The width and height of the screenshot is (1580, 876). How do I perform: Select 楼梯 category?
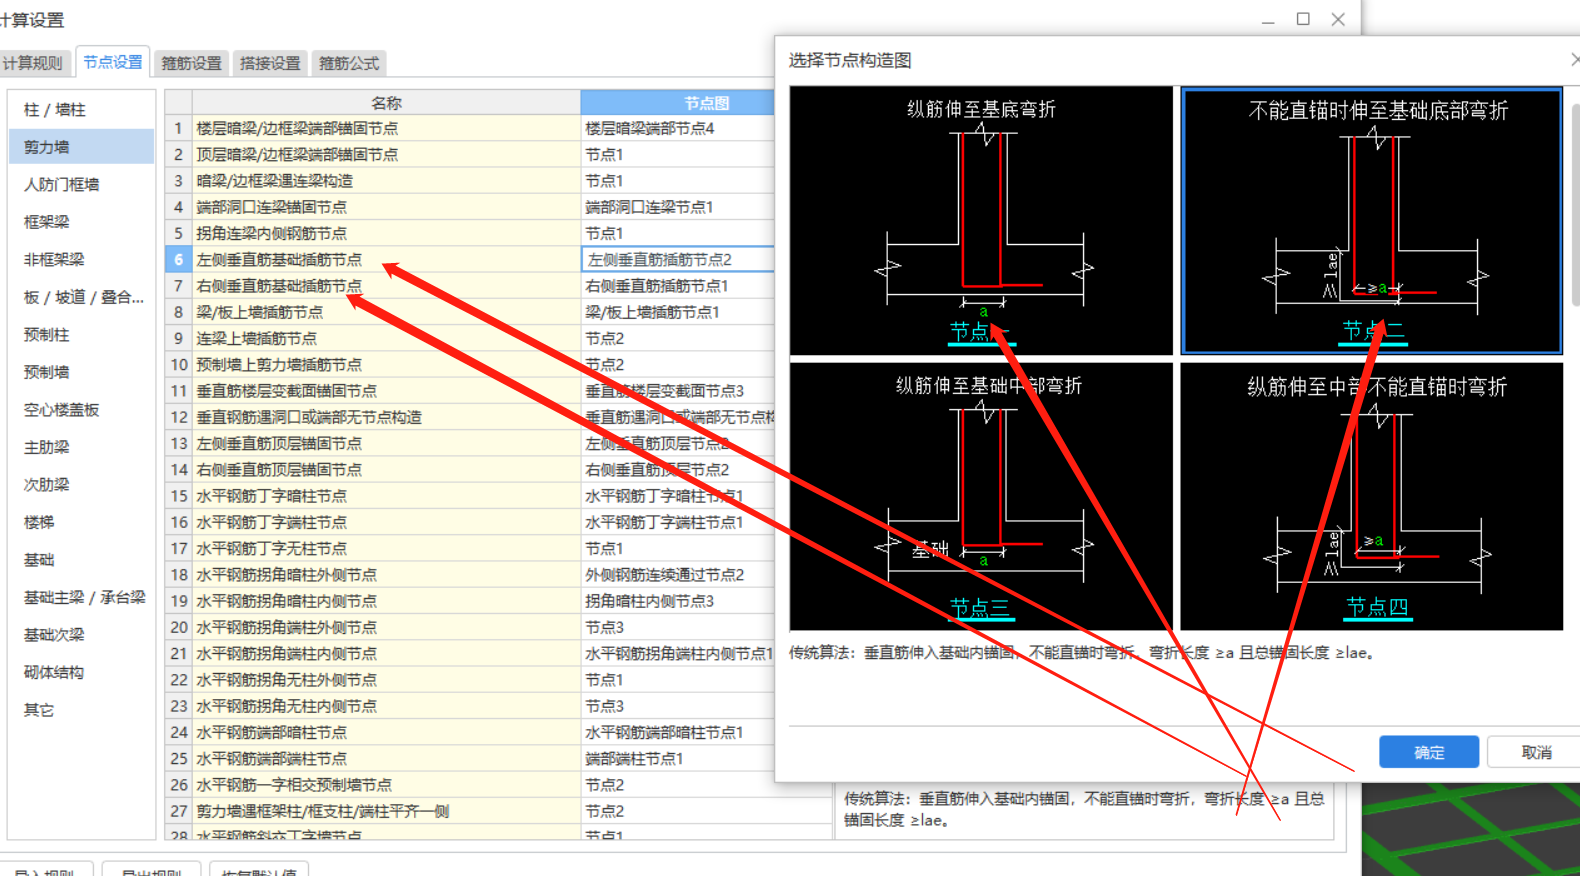click(x=82, y=522)
